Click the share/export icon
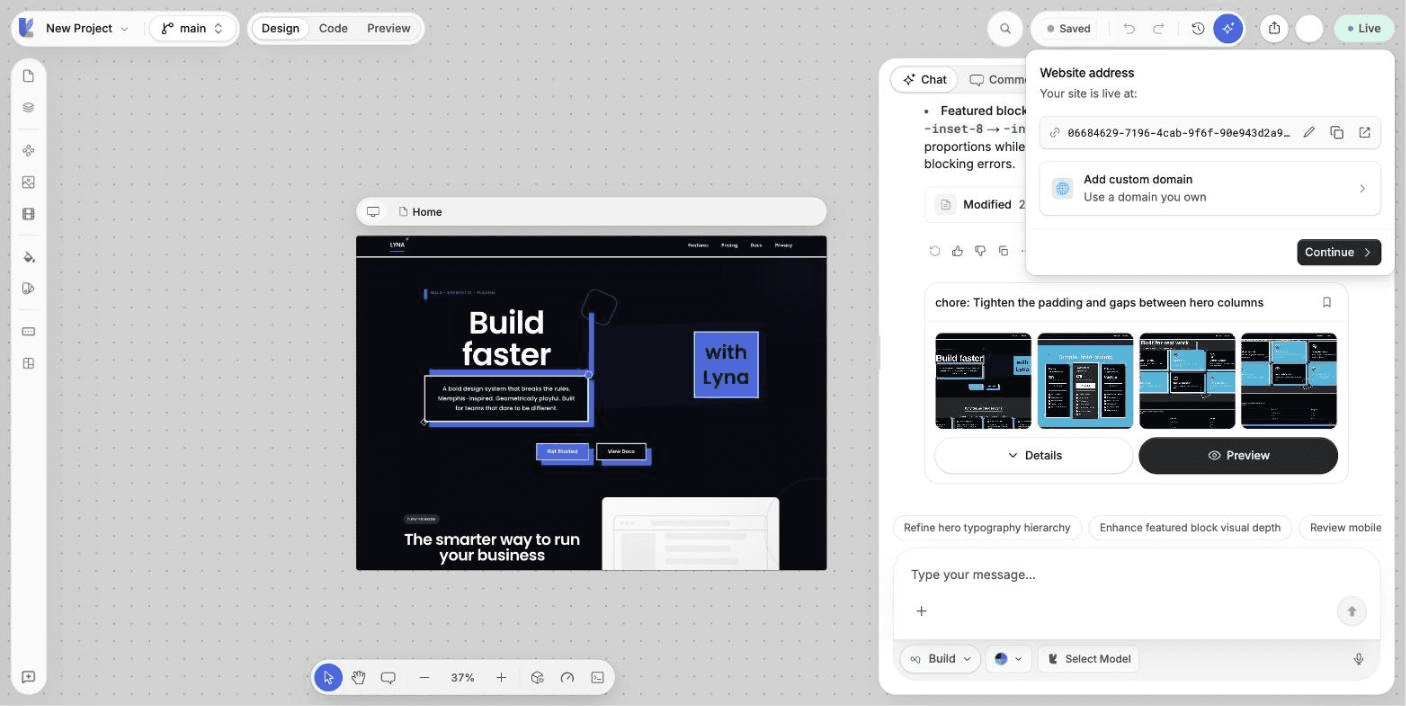1406x706 pixels. pos(1274,29)
